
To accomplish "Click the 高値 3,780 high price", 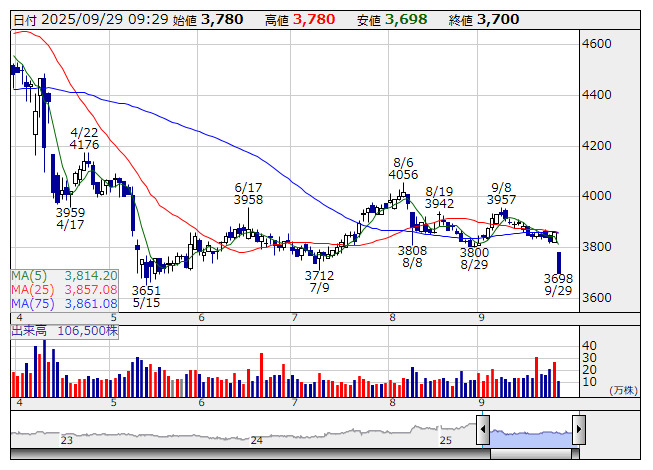I will [x=300, y=20].
